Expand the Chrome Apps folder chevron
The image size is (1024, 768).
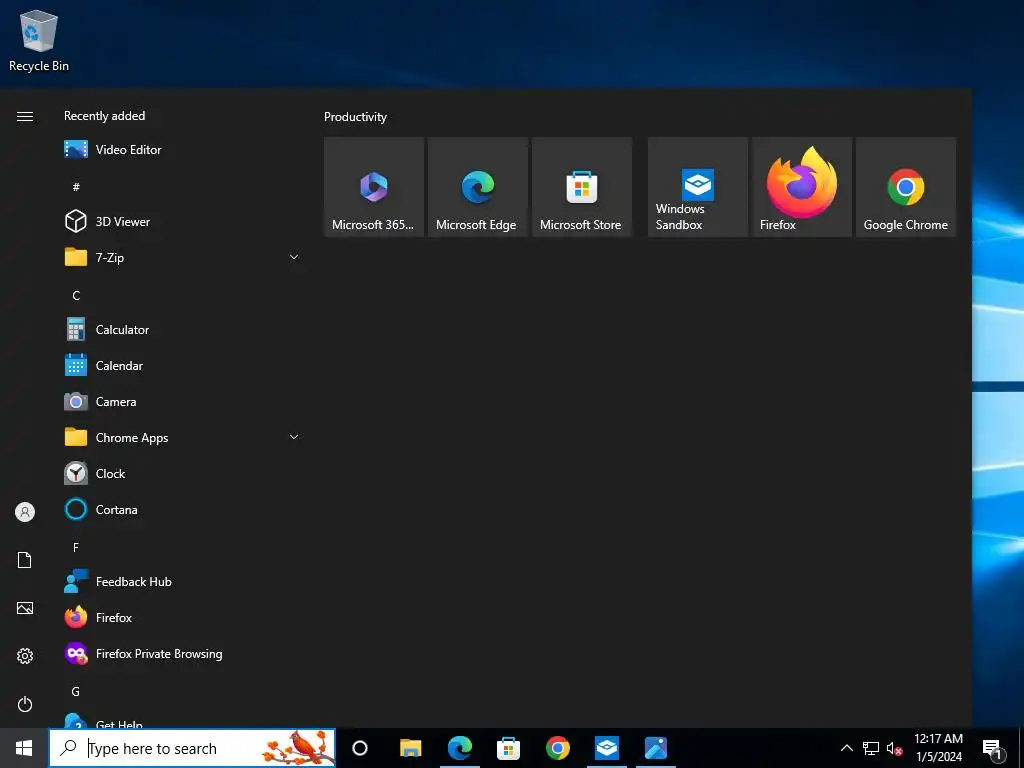click(294, 438)
